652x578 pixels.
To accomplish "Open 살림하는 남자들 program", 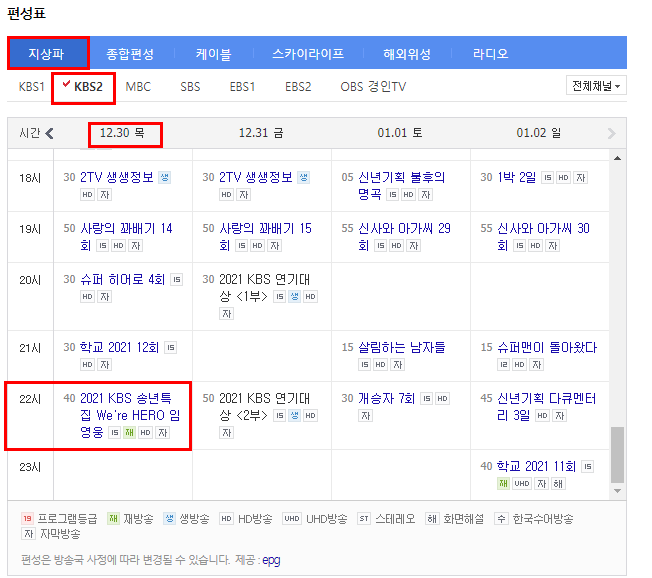I will pos(402,347).
